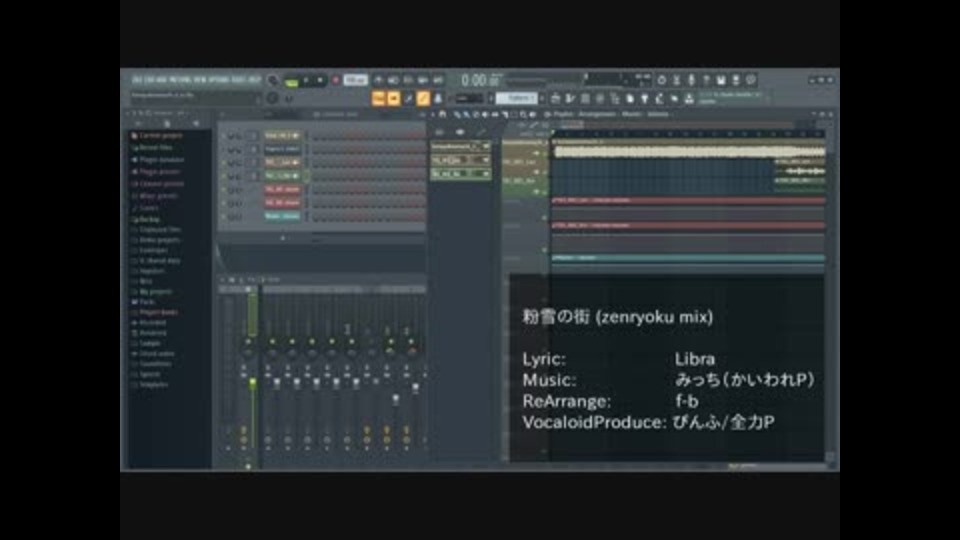960x540 pixels.
Task: Click the playlist vertical scrollbar
Action: (830, 294)
